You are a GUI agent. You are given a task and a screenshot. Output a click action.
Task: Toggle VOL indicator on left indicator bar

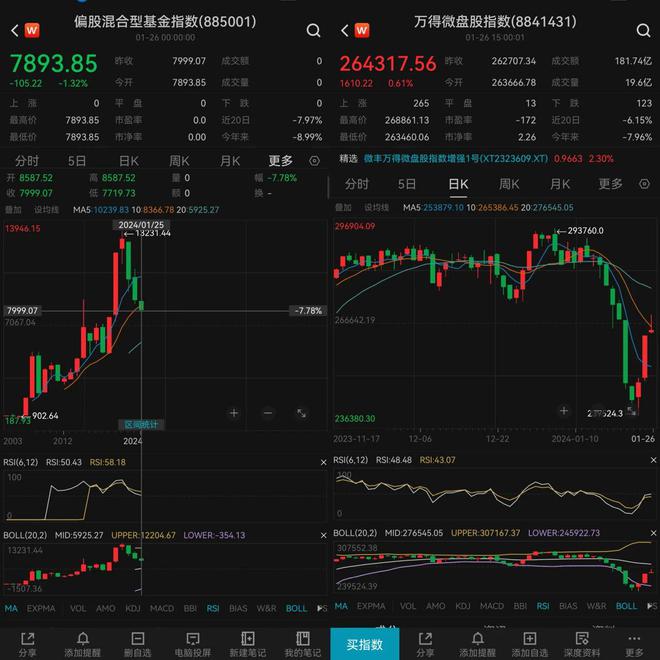[78, 608]
